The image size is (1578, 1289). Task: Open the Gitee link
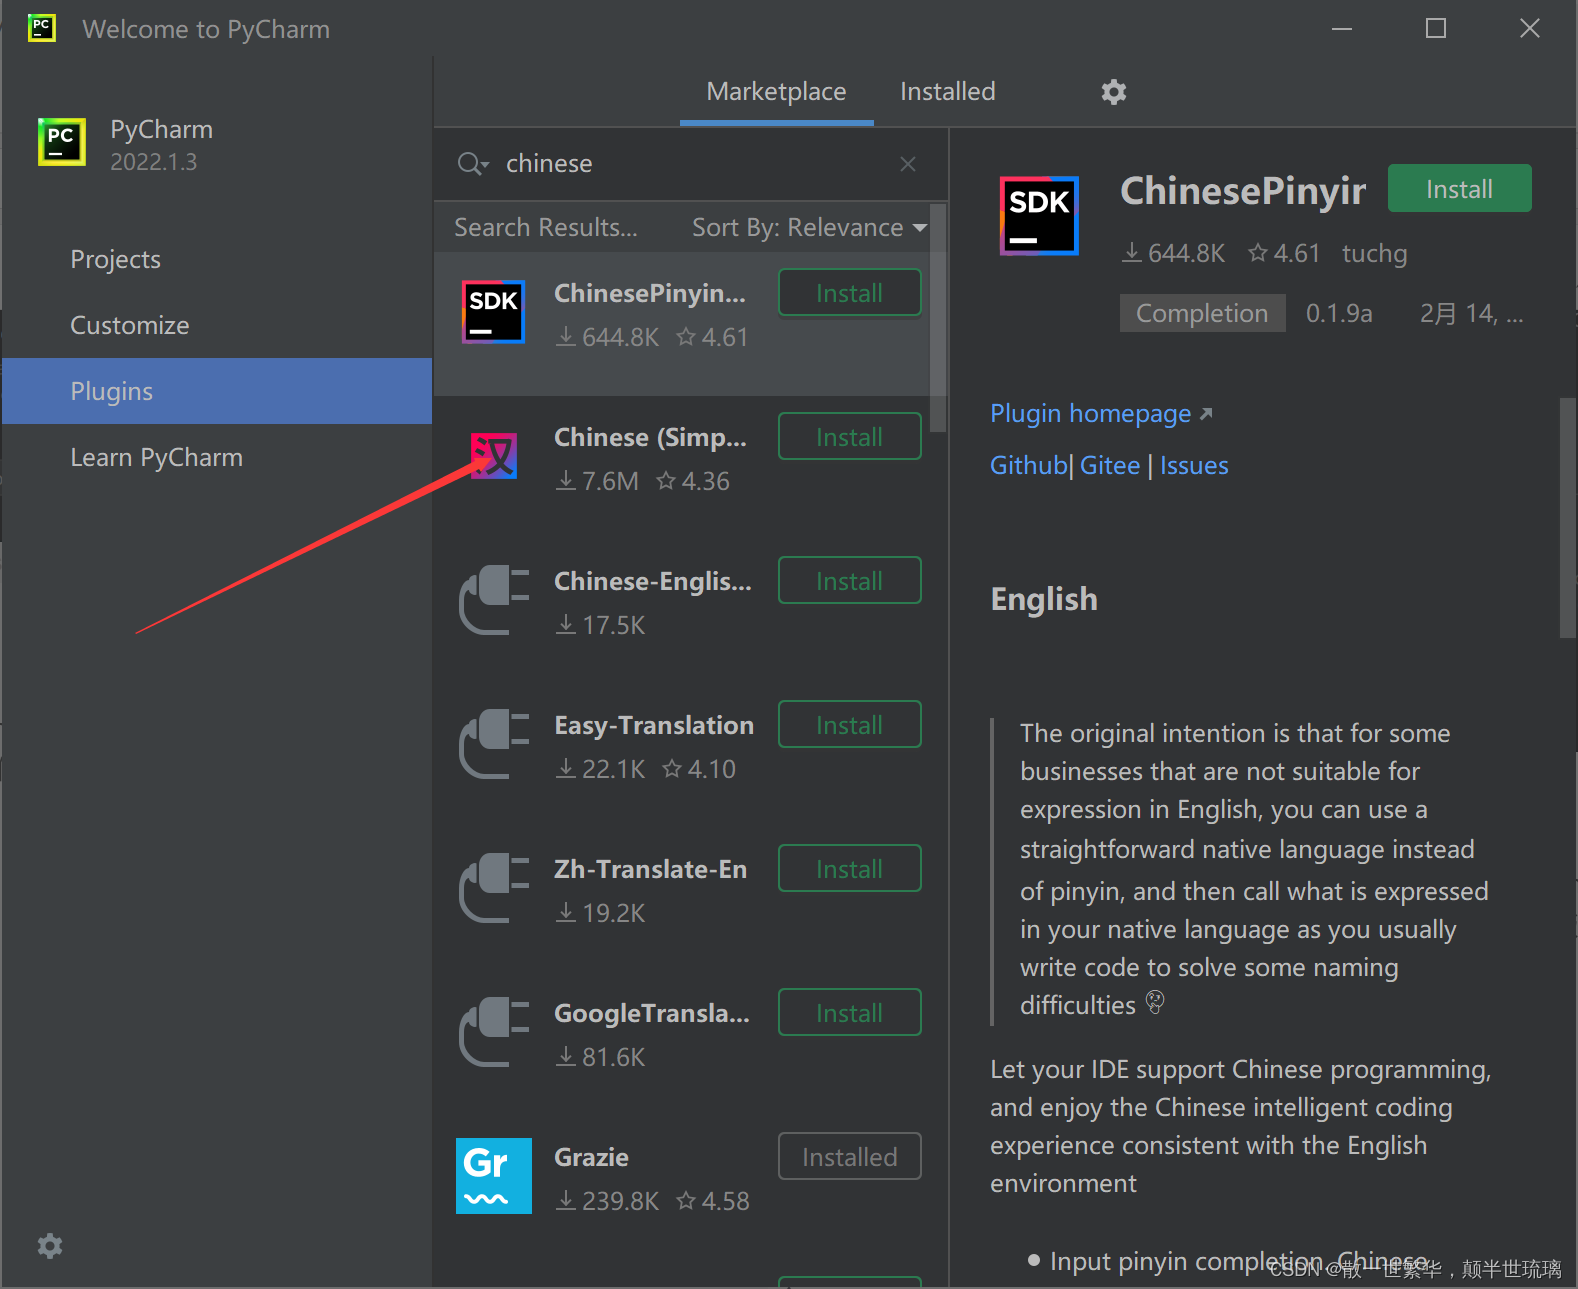click(1110, 466)
